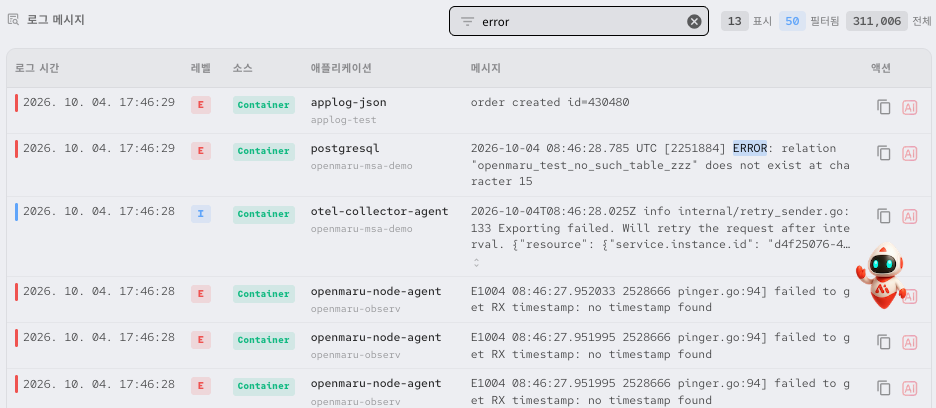Click the log message icon beside 로그 메시지
This screenshot has width=936, height=408.
tap(13, 19)
